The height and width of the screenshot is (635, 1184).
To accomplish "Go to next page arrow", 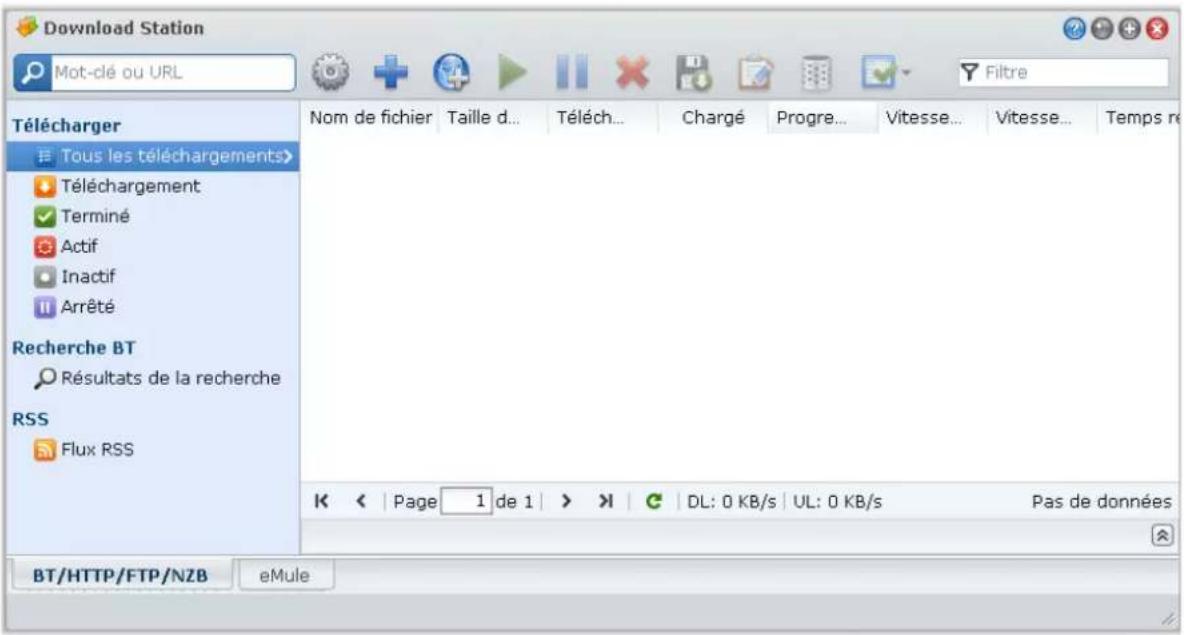I will point(566,501).
